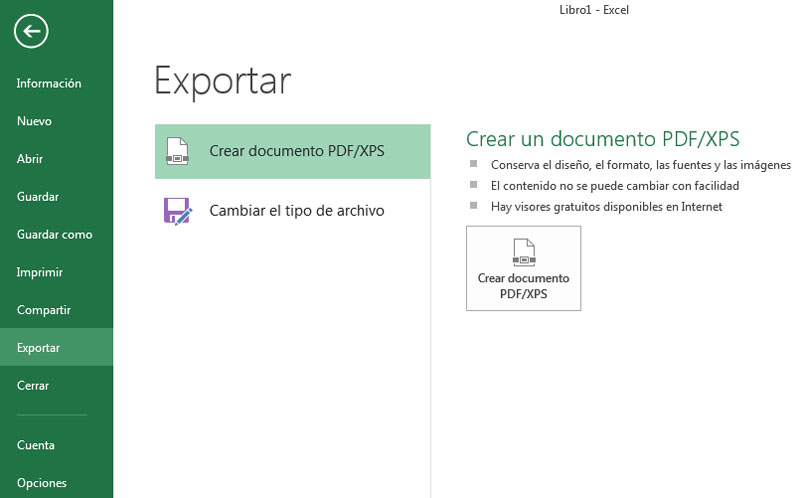Screen dimensions: 800x498
Task: Select Guardar como in the sidebar
Action: click(55, 234)
